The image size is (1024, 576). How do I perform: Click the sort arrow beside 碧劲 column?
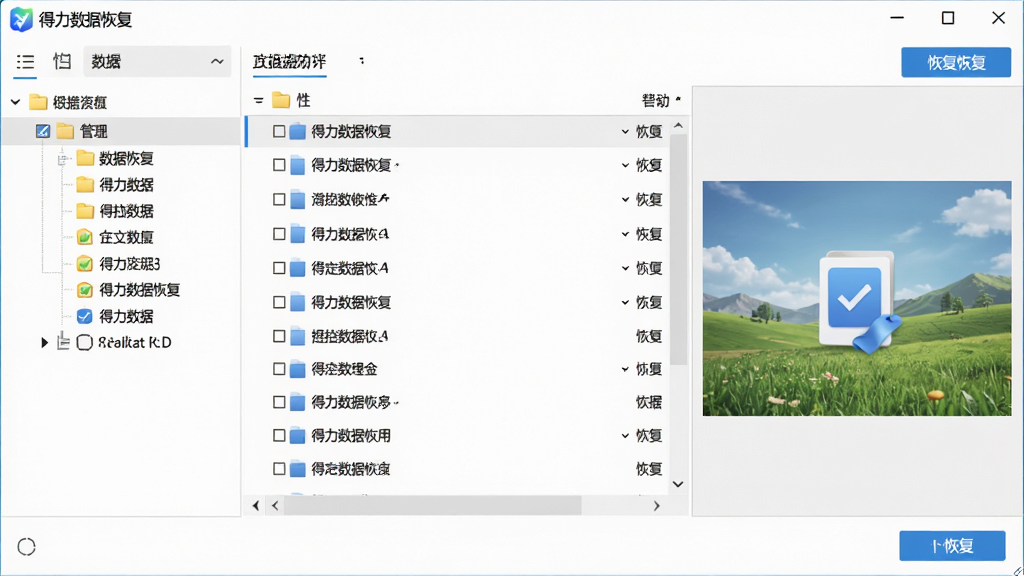(678, 99)
